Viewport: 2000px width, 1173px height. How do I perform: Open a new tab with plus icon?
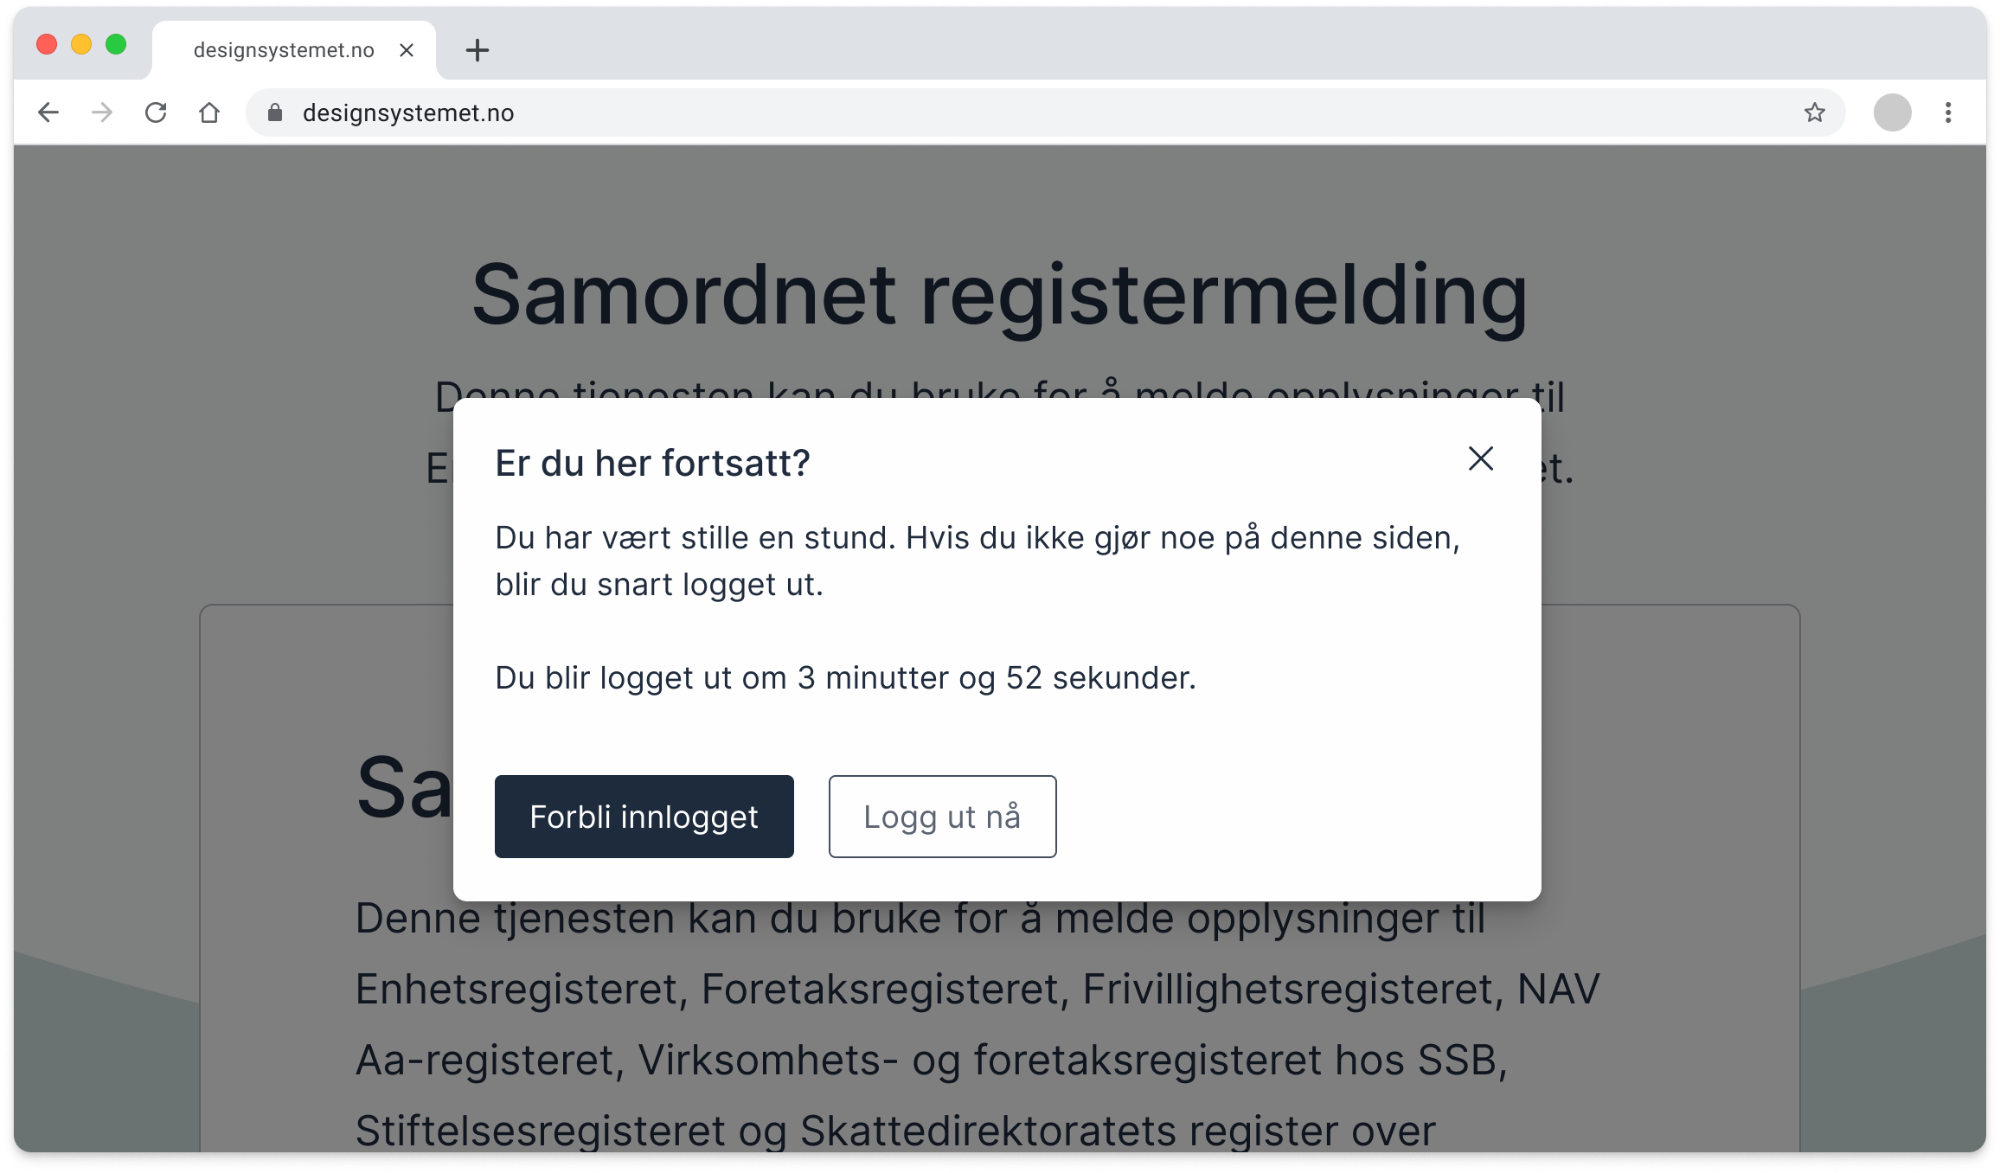point(477,50)
